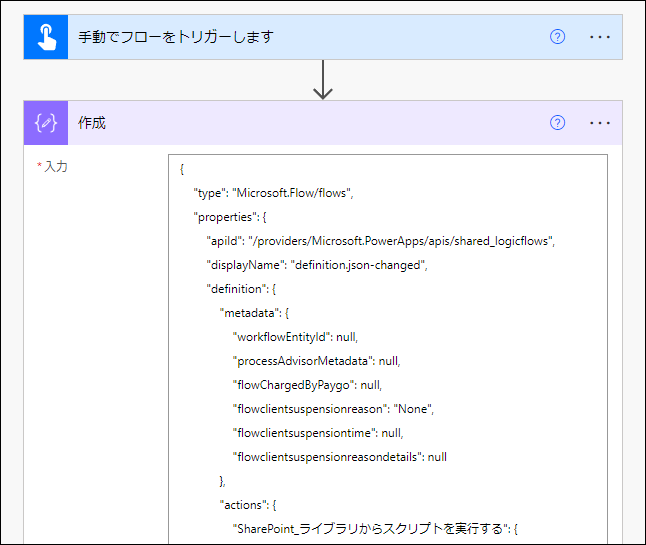The width and height of the screenshot is (646, 545).
Task: Click the "actions" key line
Action: coord(248,505)
